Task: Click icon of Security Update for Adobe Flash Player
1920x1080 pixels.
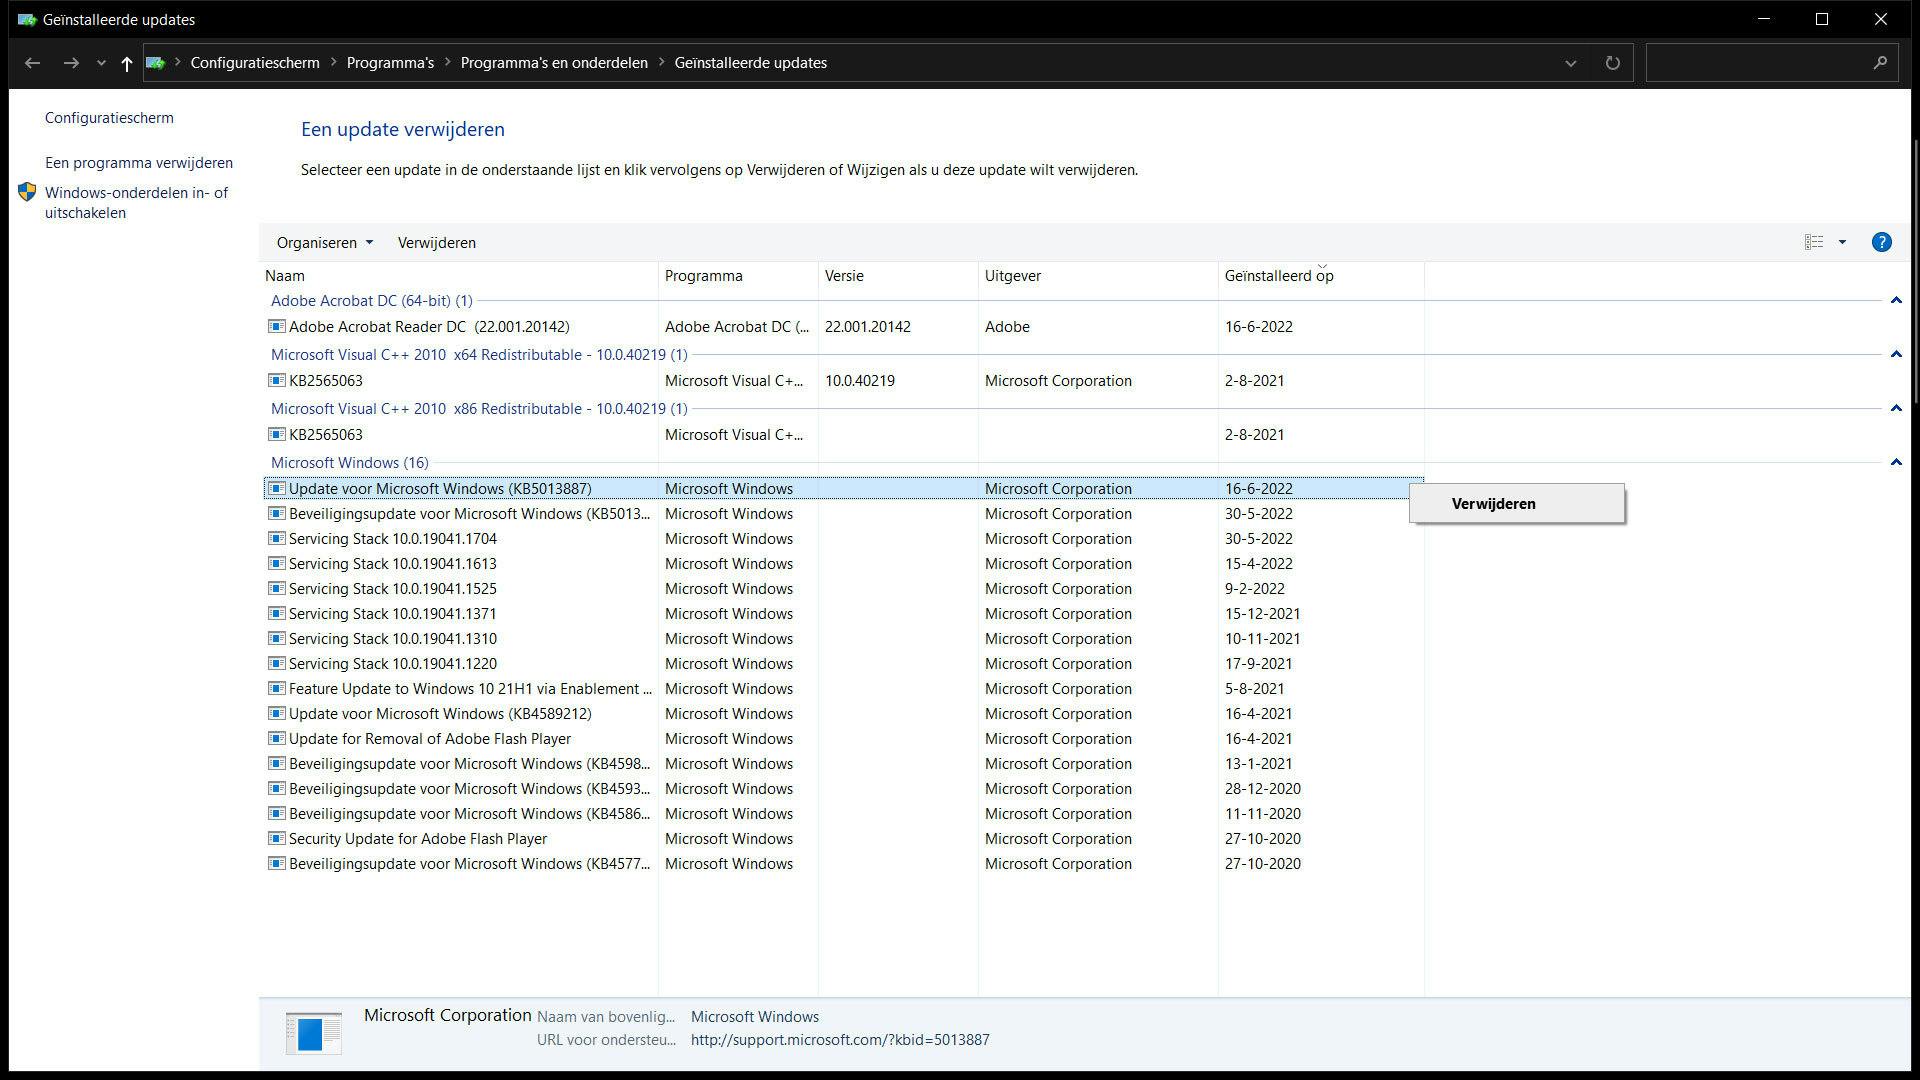Action: [x=277, y=839]
